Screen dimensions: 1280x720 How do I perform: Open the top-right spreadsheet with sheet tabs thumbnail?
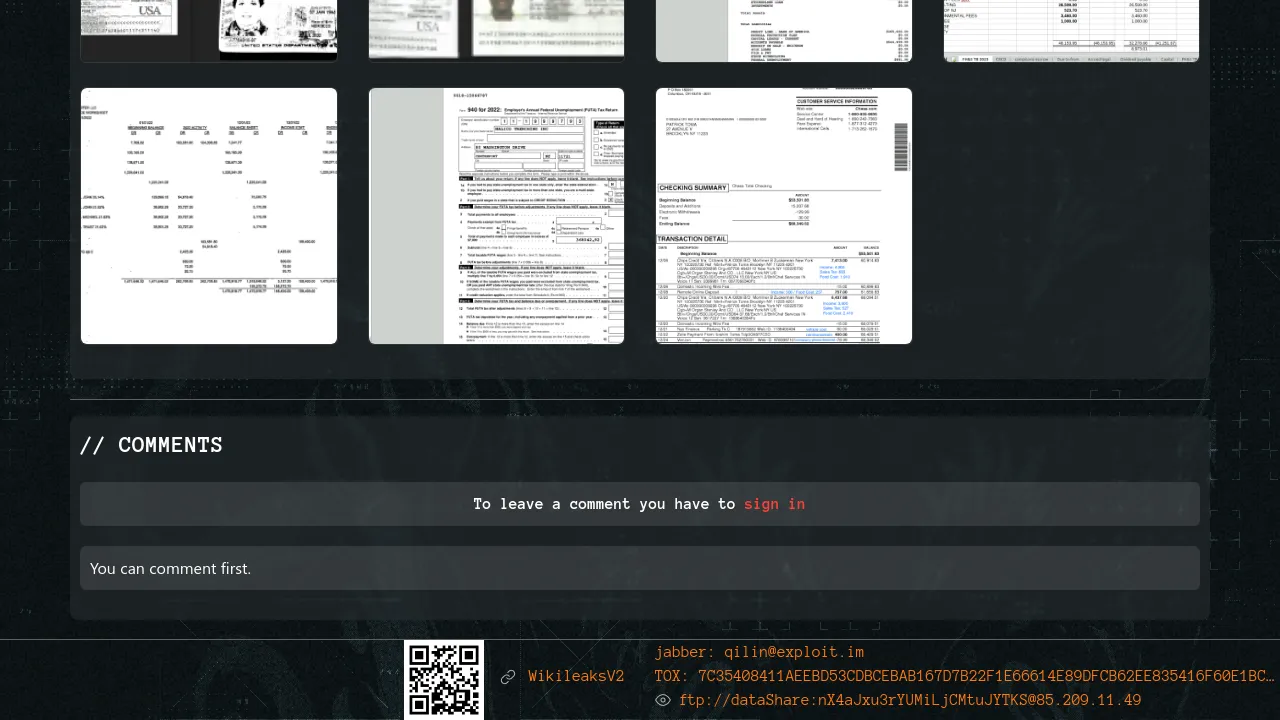(1071, 30)
